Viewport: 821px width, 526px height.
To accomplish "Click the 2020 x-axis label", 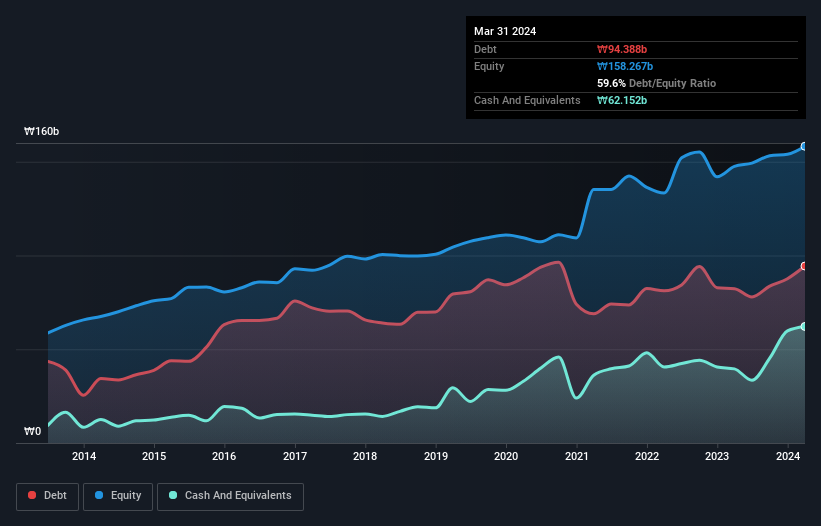I will [506, 456].
